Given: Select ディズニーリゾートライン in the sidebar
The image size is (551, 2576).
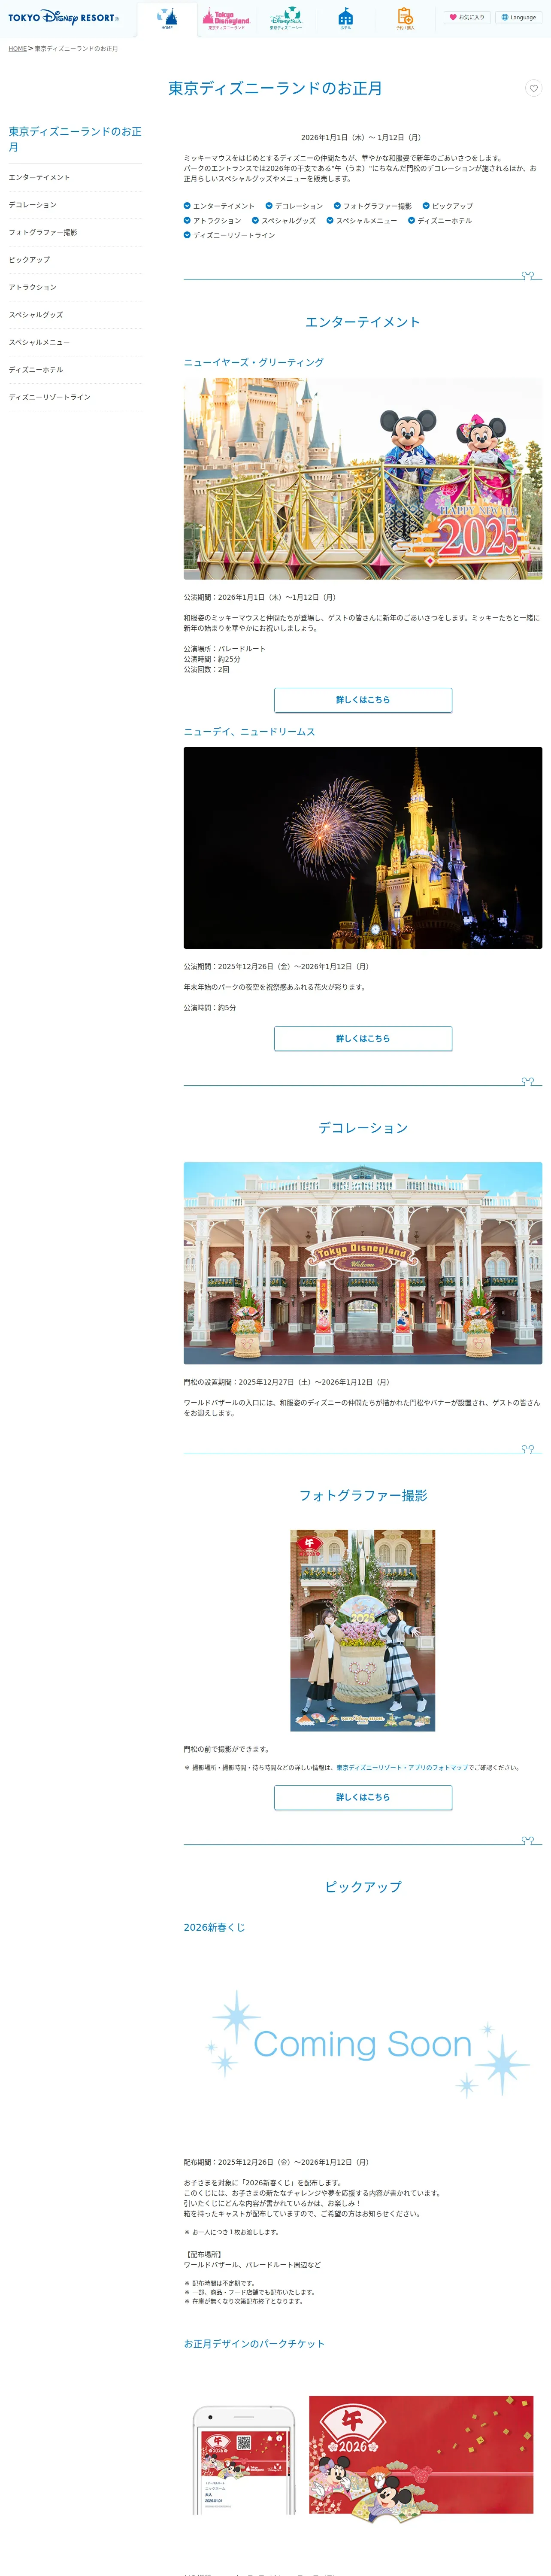Looking at the screenshot, I should tap(75, 397).
